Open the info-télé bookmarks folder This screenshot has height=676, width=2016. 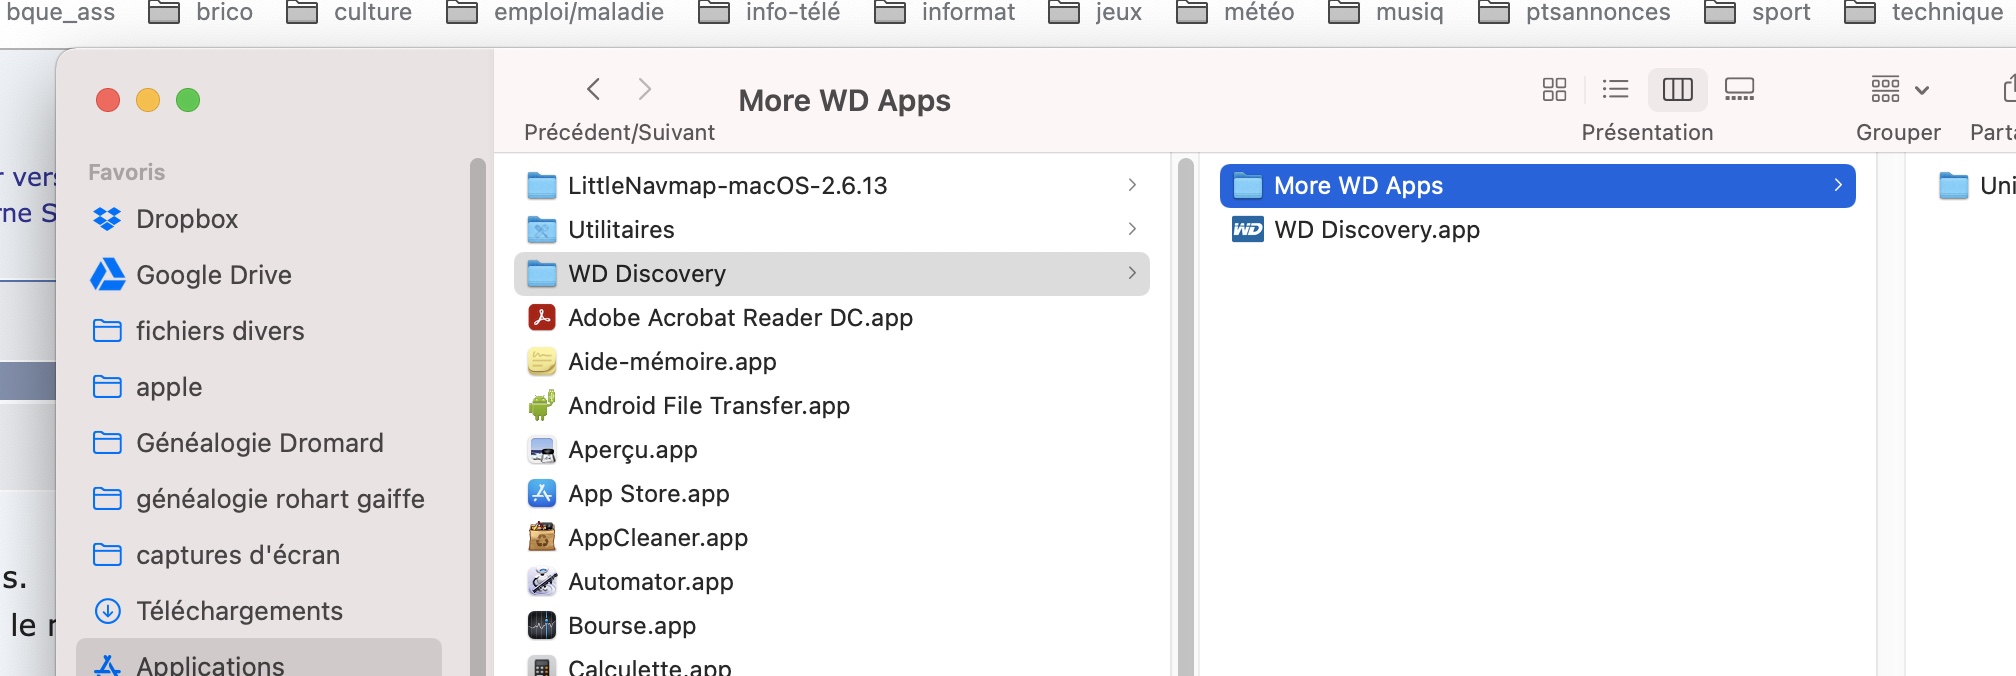pyautogui.click(x=769, y=12)
